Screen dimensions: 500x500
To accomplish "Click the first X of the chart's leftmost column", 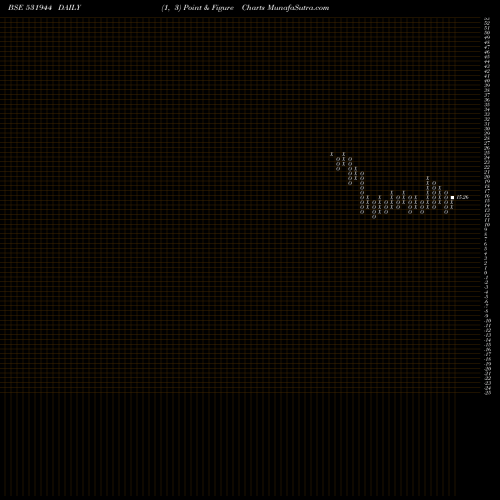I will (x=332, y=154).
